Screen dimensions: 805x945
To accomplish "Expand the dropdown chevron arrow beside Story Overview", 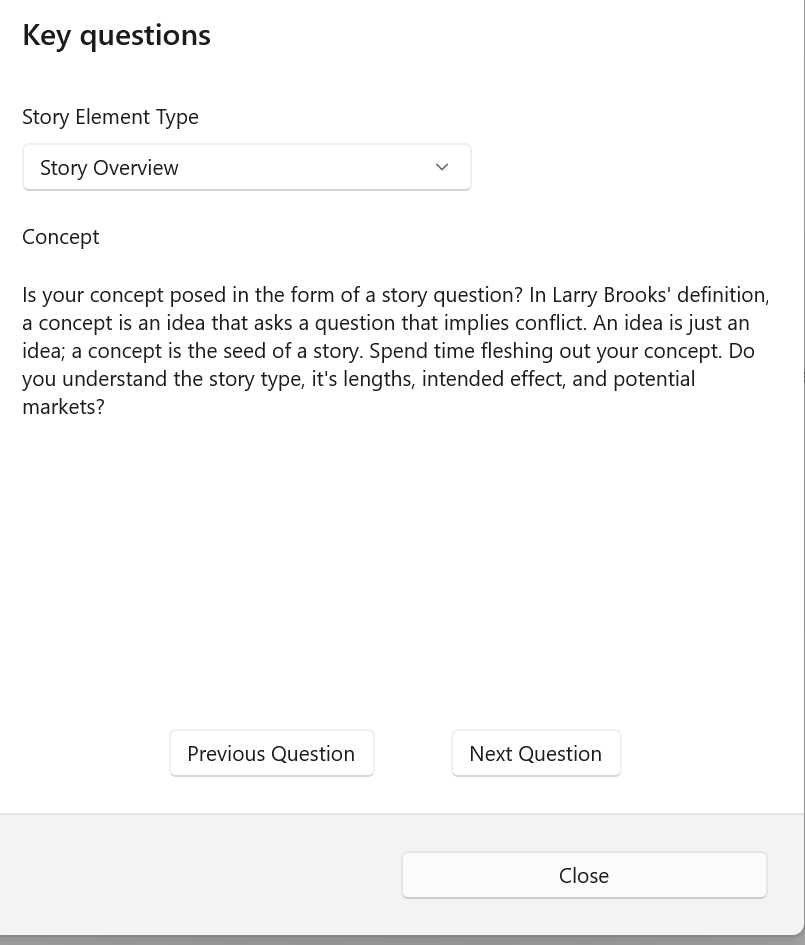I will [x=442, y=167].
